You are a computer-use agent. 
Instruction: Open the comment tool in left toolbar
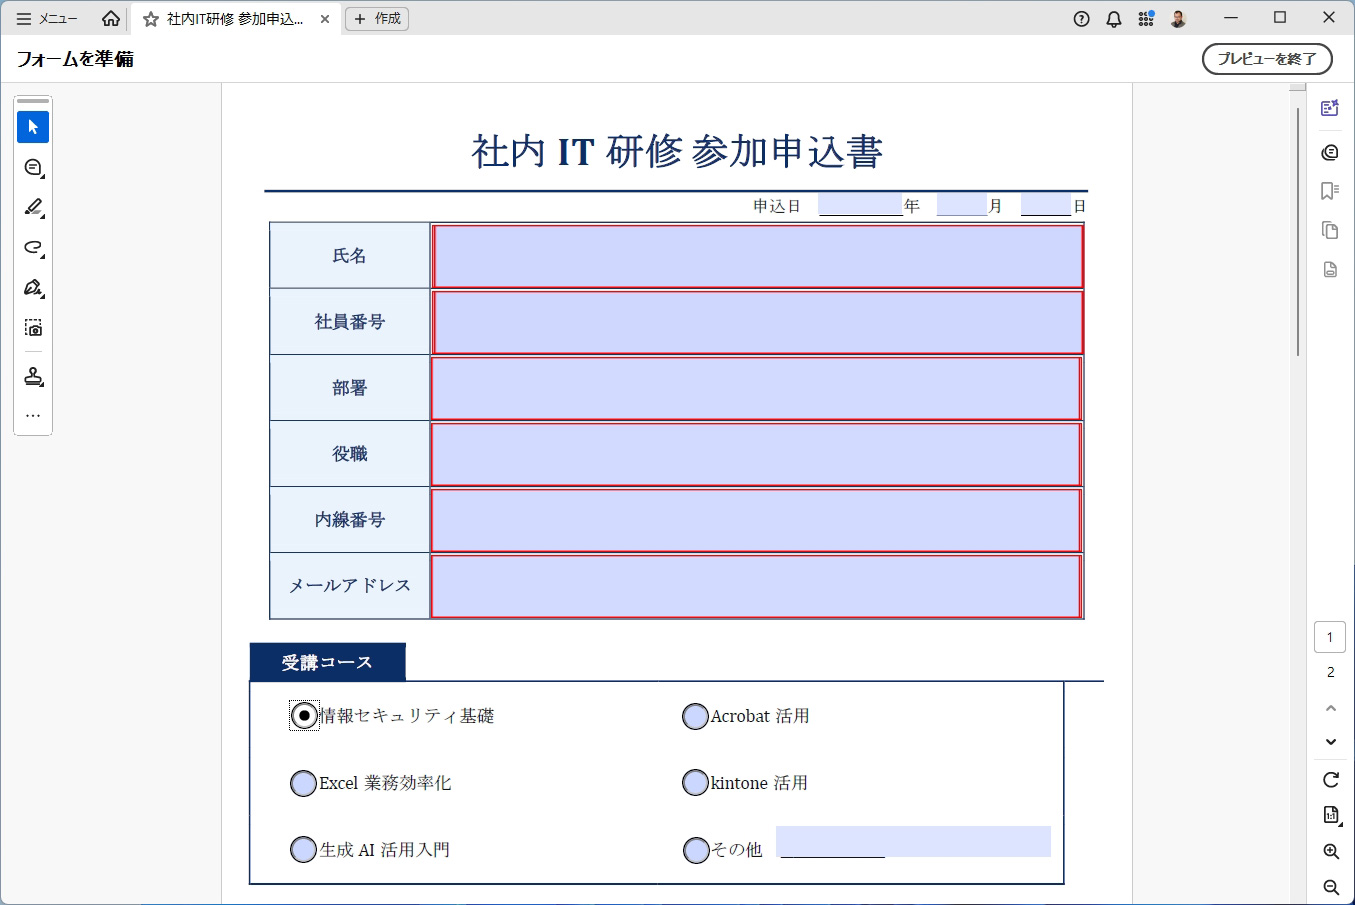pyautogui.click(x=33, y=167)
